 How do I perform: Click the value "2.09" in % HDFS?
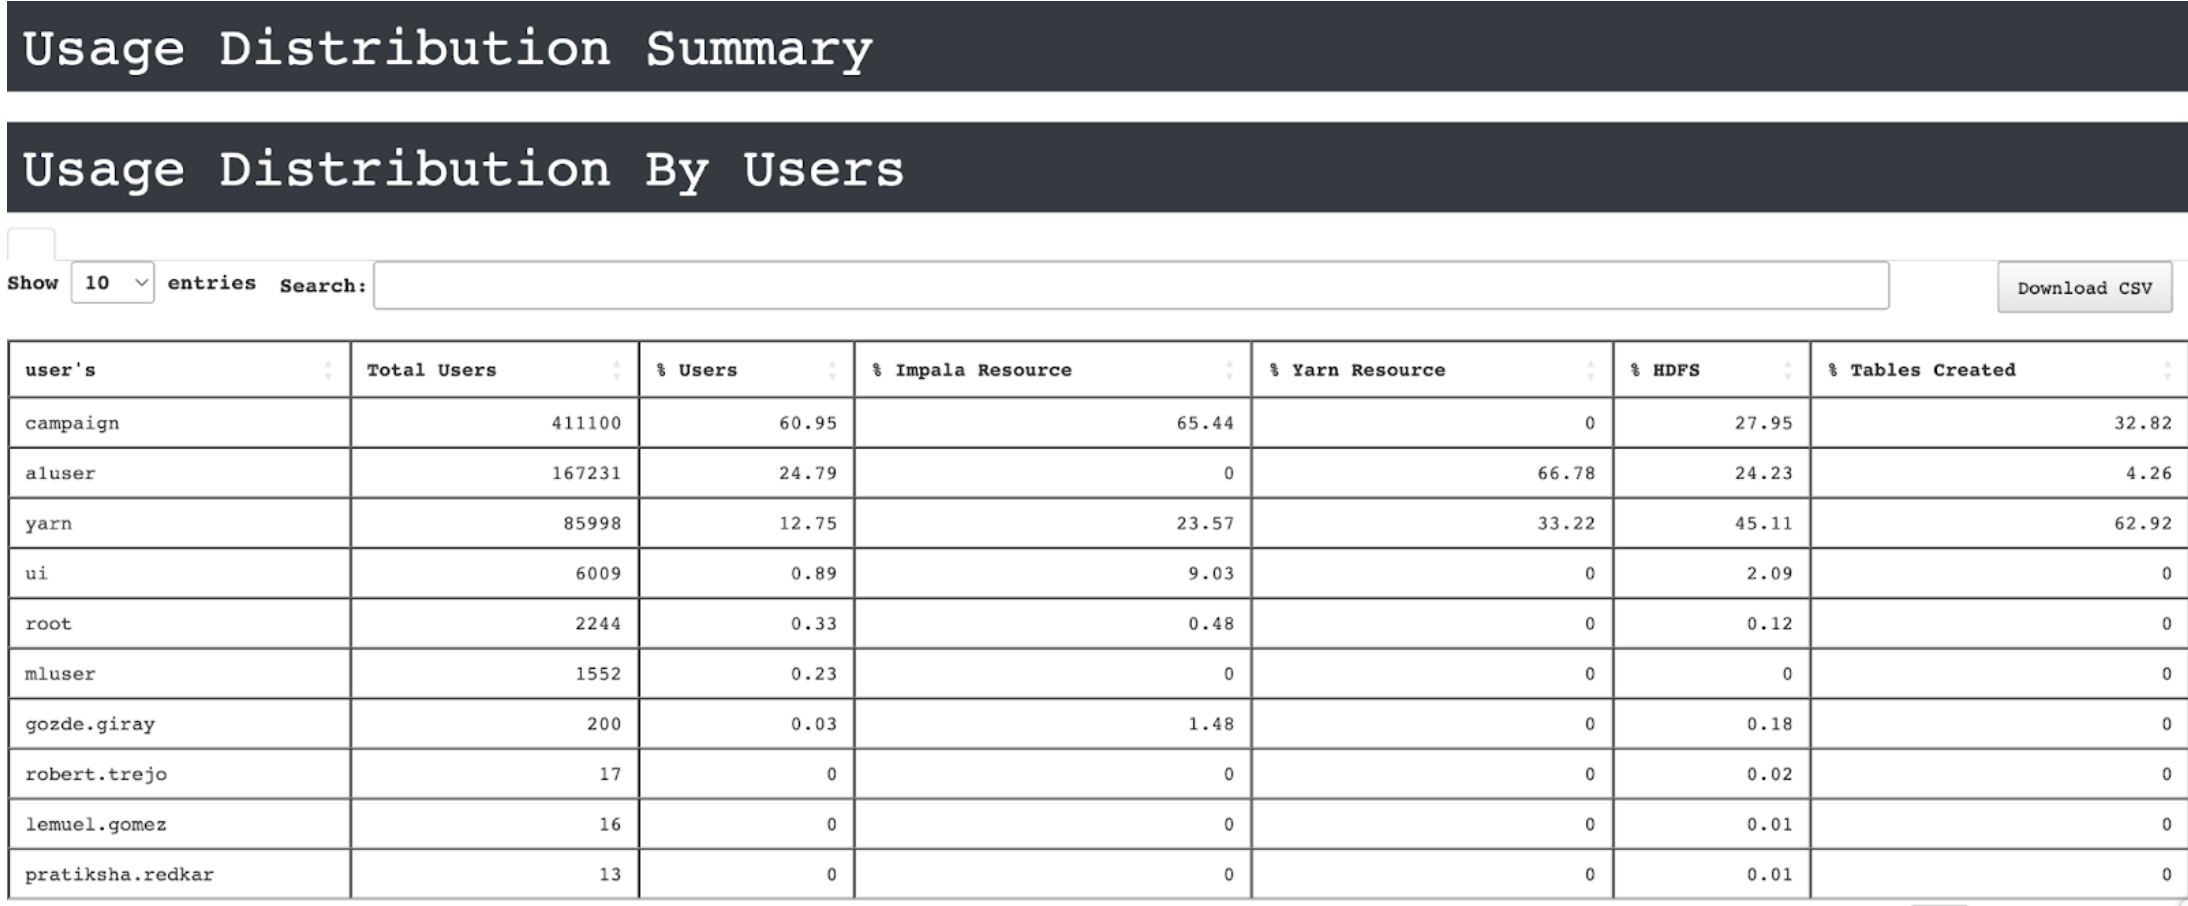click(x=1770, y=573)
